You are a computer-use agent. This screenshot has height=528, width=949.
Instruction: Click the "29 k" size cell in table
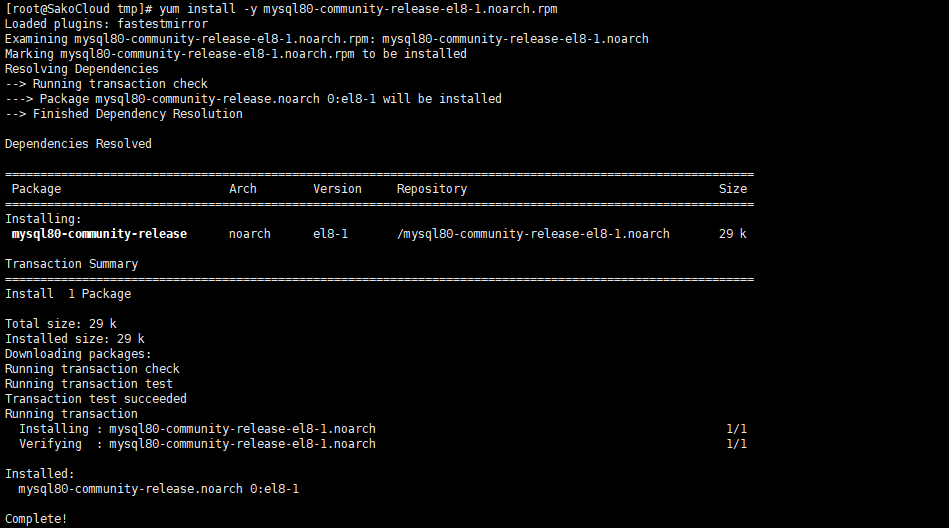coord(733,234)
